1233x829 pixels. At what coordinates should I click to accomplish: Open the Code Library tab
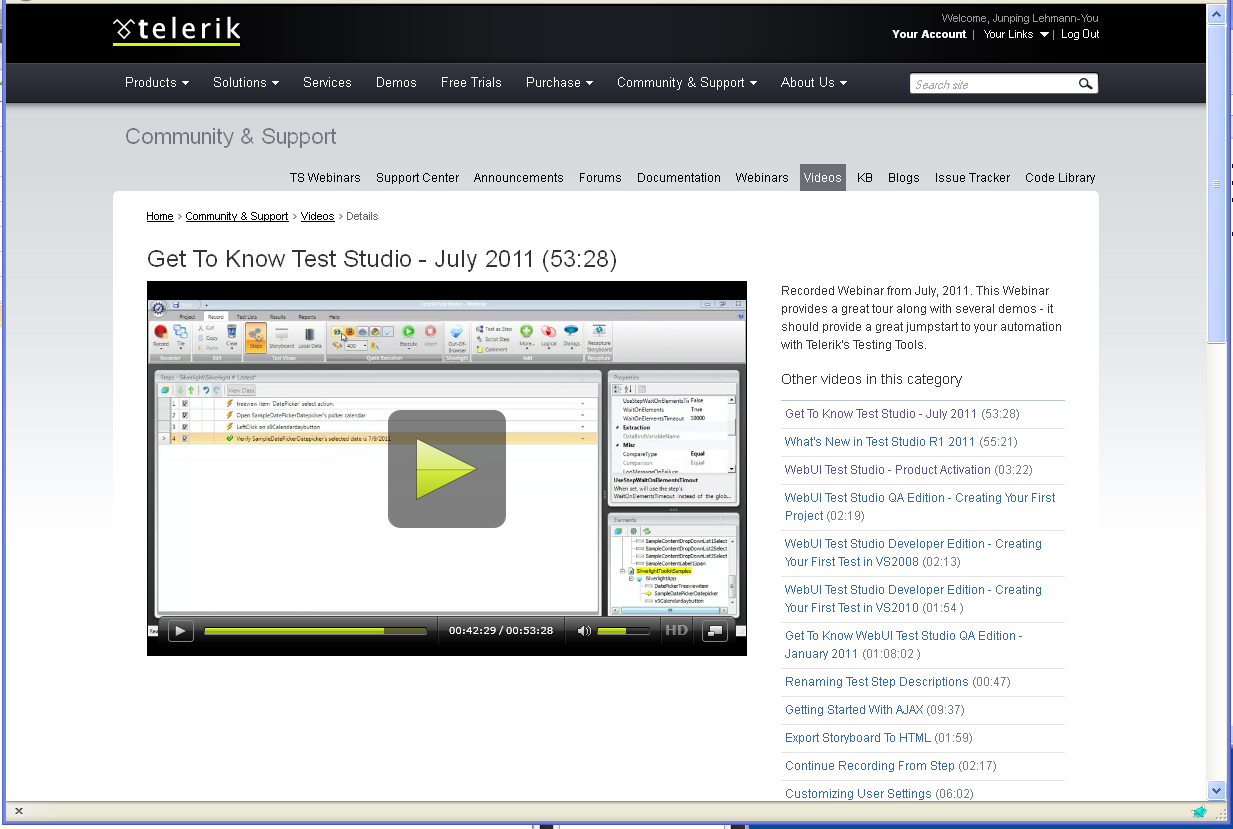[x=1060, y=178]
